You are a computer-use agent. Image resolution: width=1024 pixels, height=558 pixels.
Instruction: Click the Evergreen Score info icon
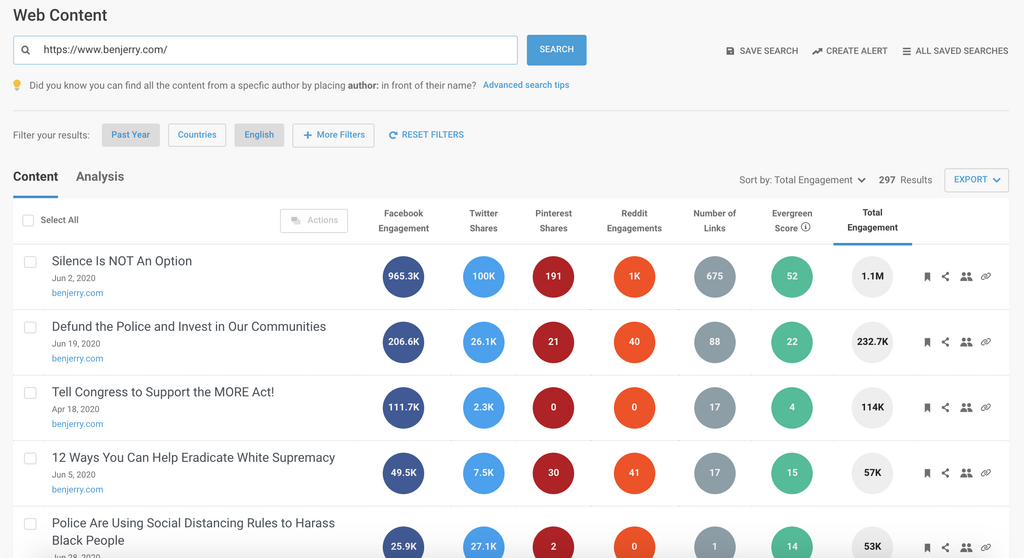click(806, 228)
